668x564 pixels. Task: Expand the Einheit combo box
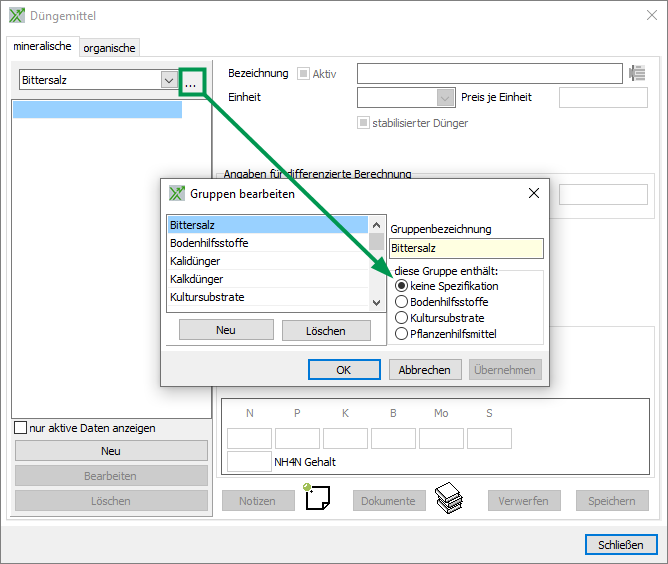(x=445, y=98)
